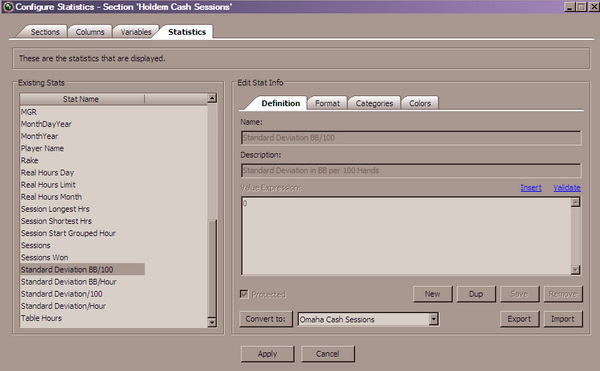
Task: Click the Dup button
Action: (x=476, y=294)
